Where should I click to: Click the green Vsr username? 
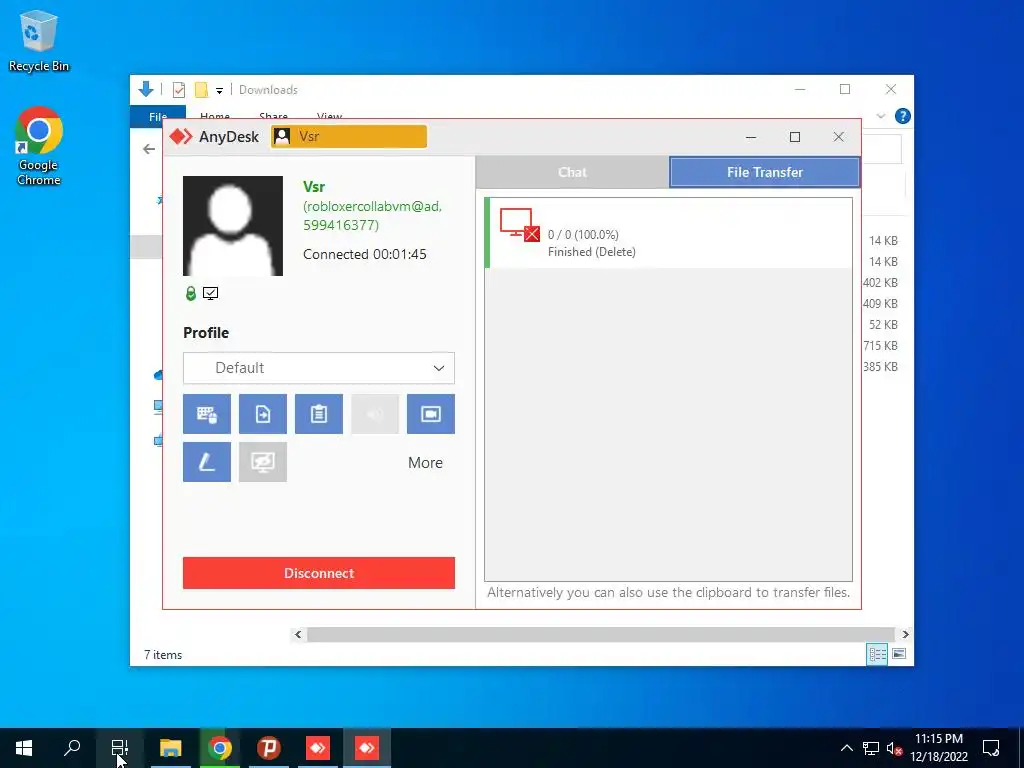click(314, 187)
